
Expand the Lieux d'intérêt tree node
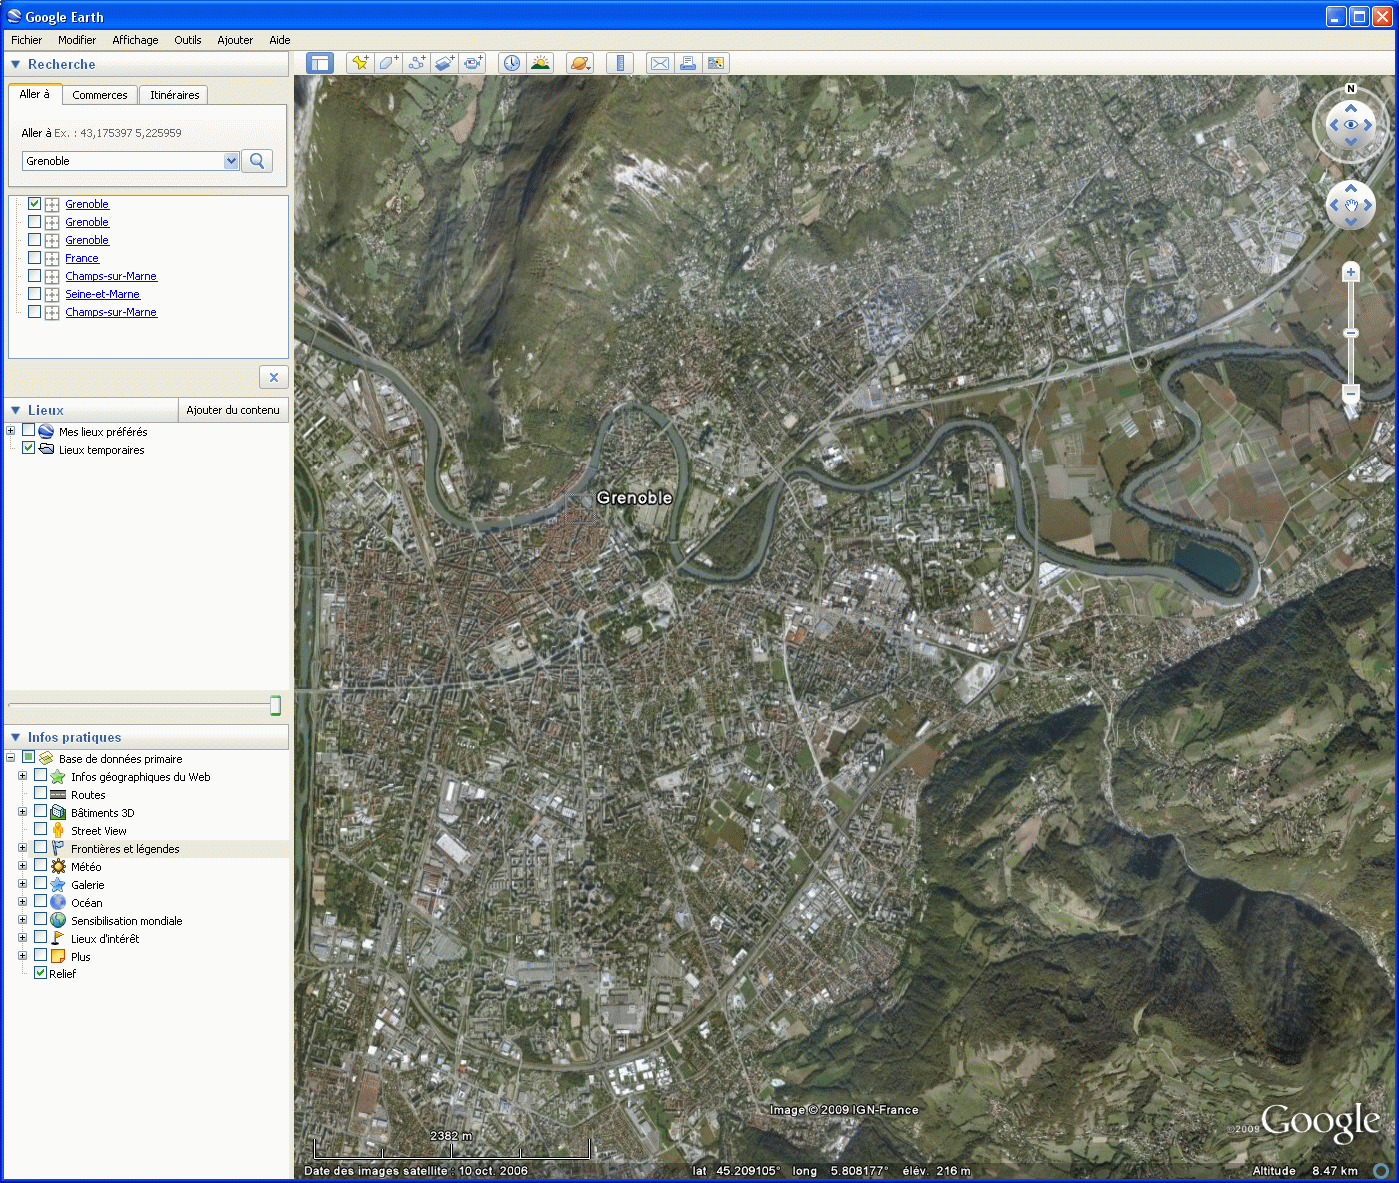[22, 938]
